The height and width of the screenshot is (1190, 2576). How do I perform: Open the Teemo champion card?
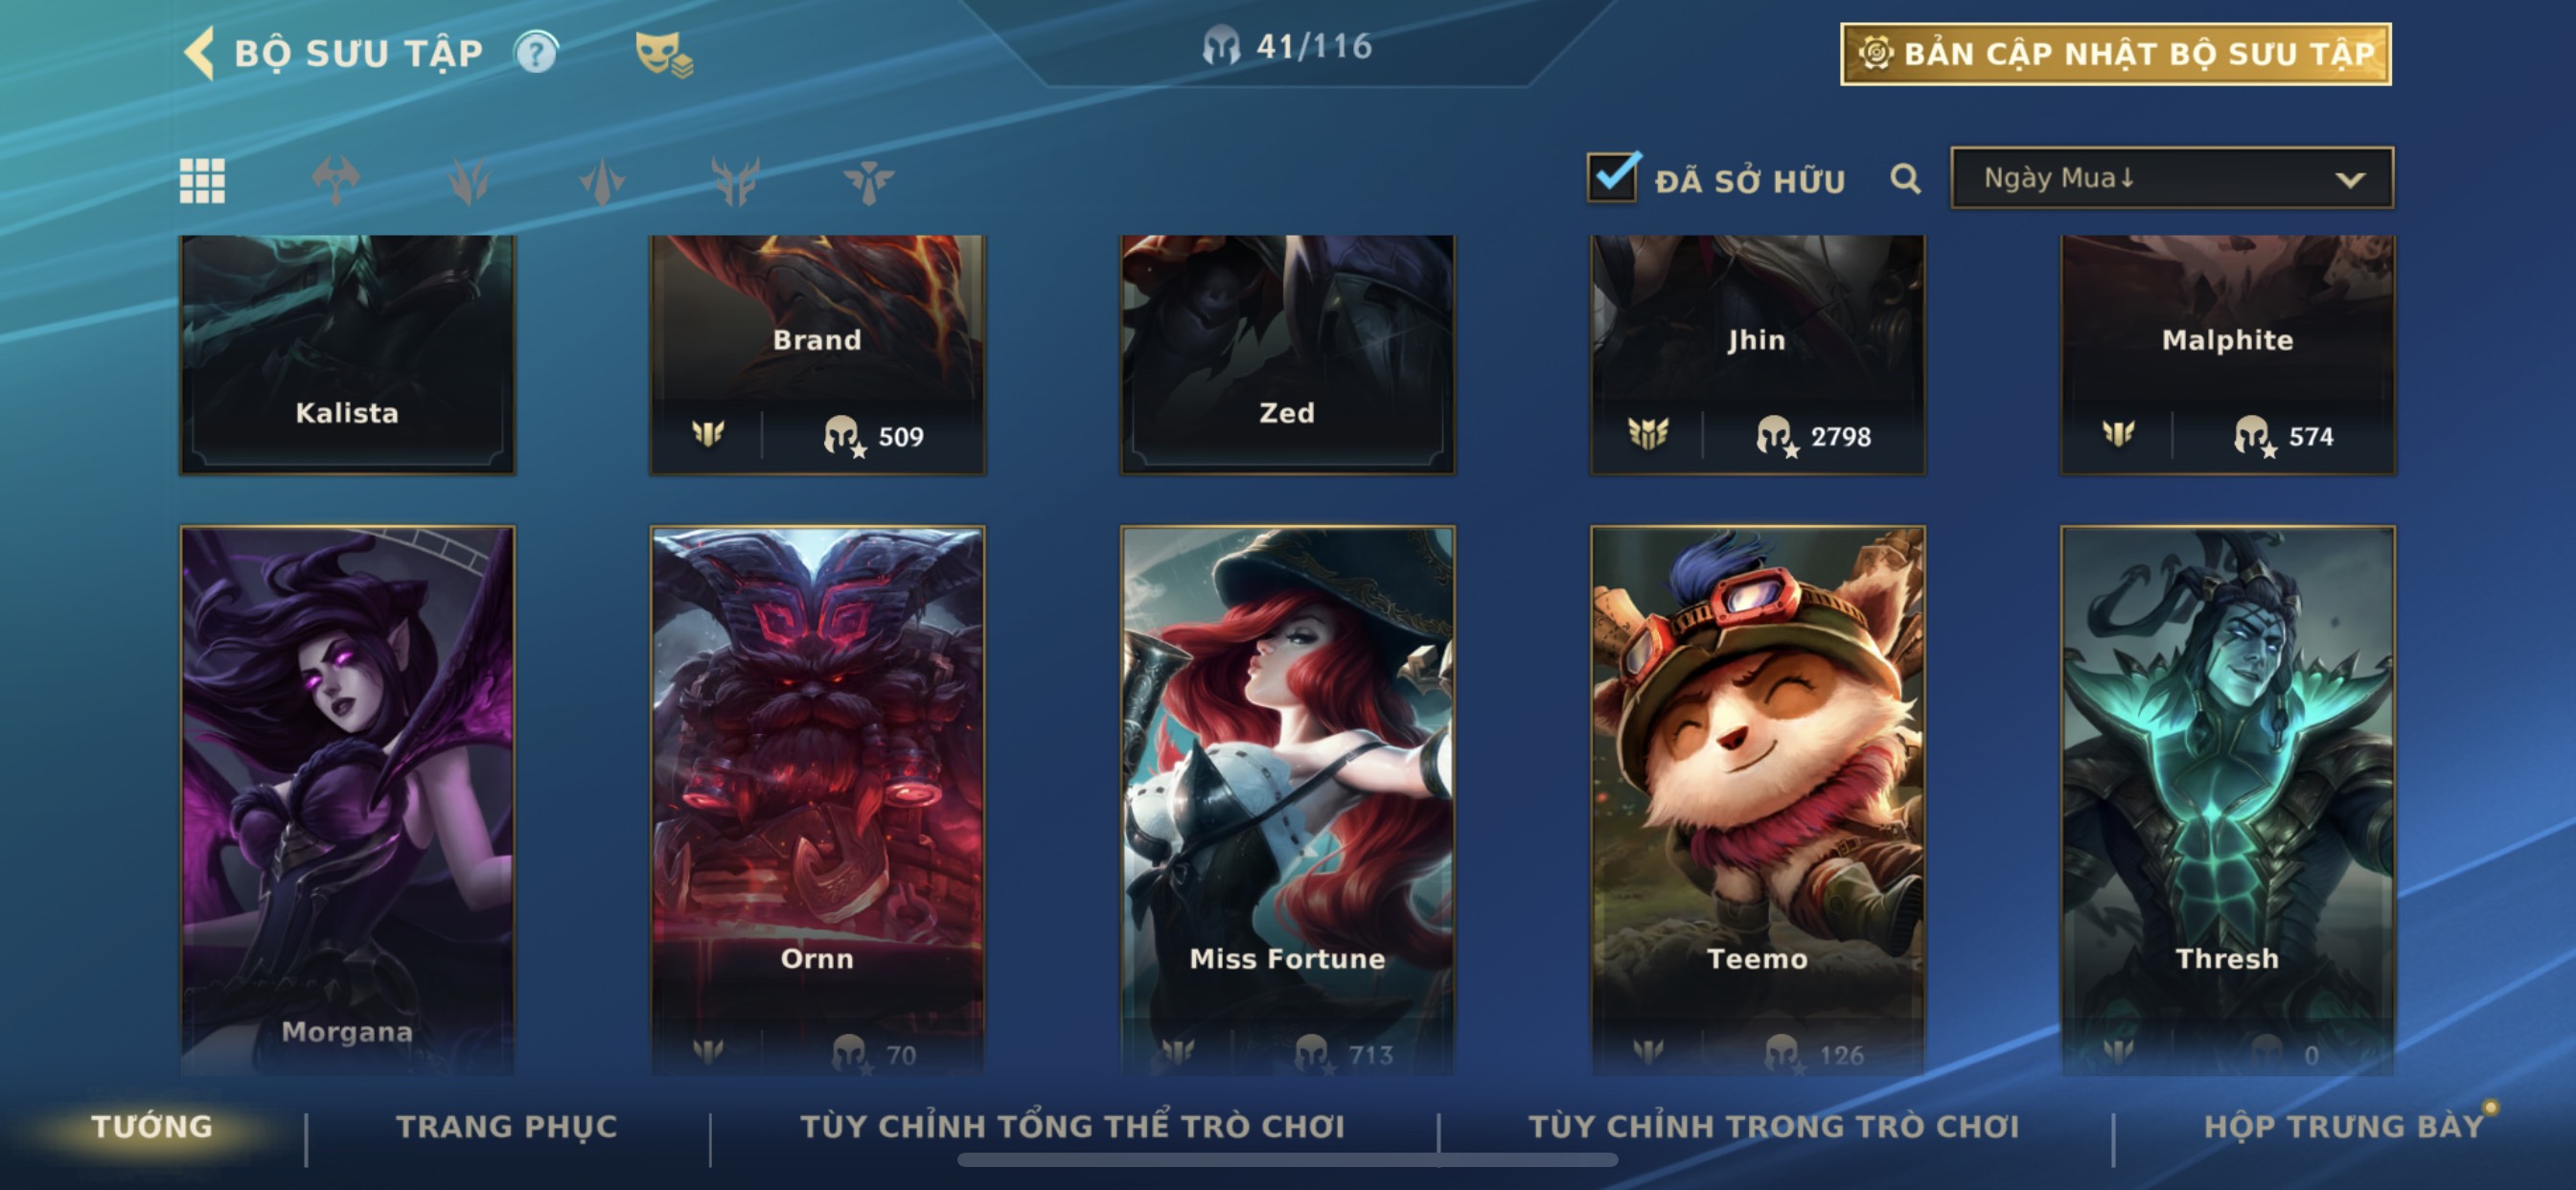pyautogui.click(x=1757, y=800)
